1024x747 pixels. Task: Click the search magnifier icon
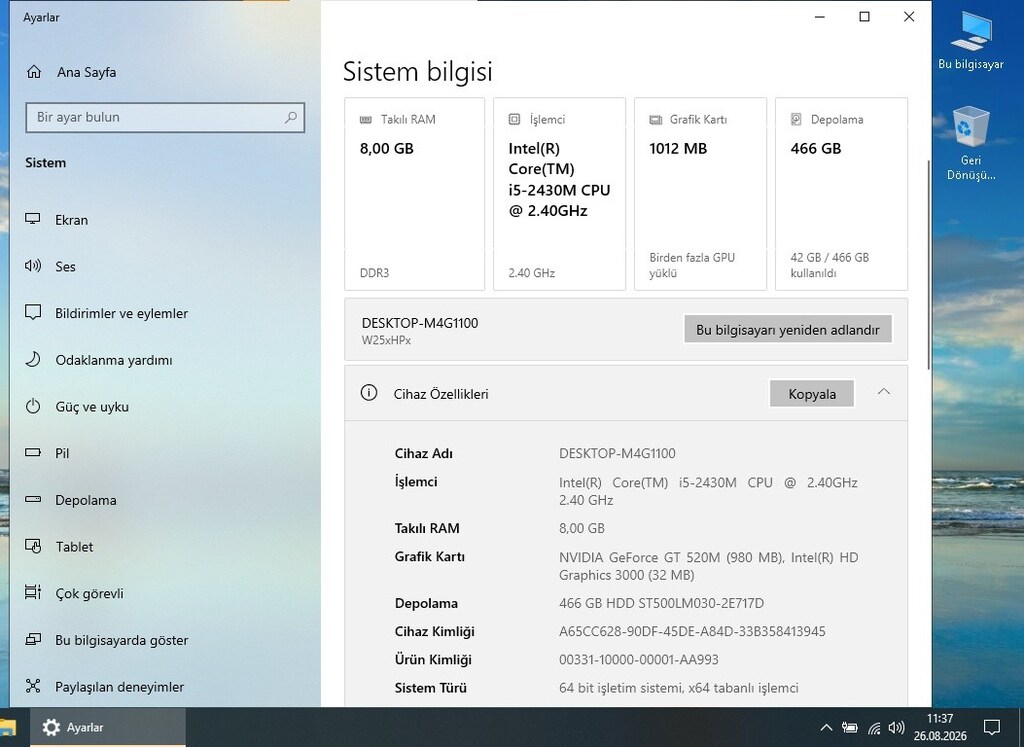pyautogui.click(x=291, y=117)
